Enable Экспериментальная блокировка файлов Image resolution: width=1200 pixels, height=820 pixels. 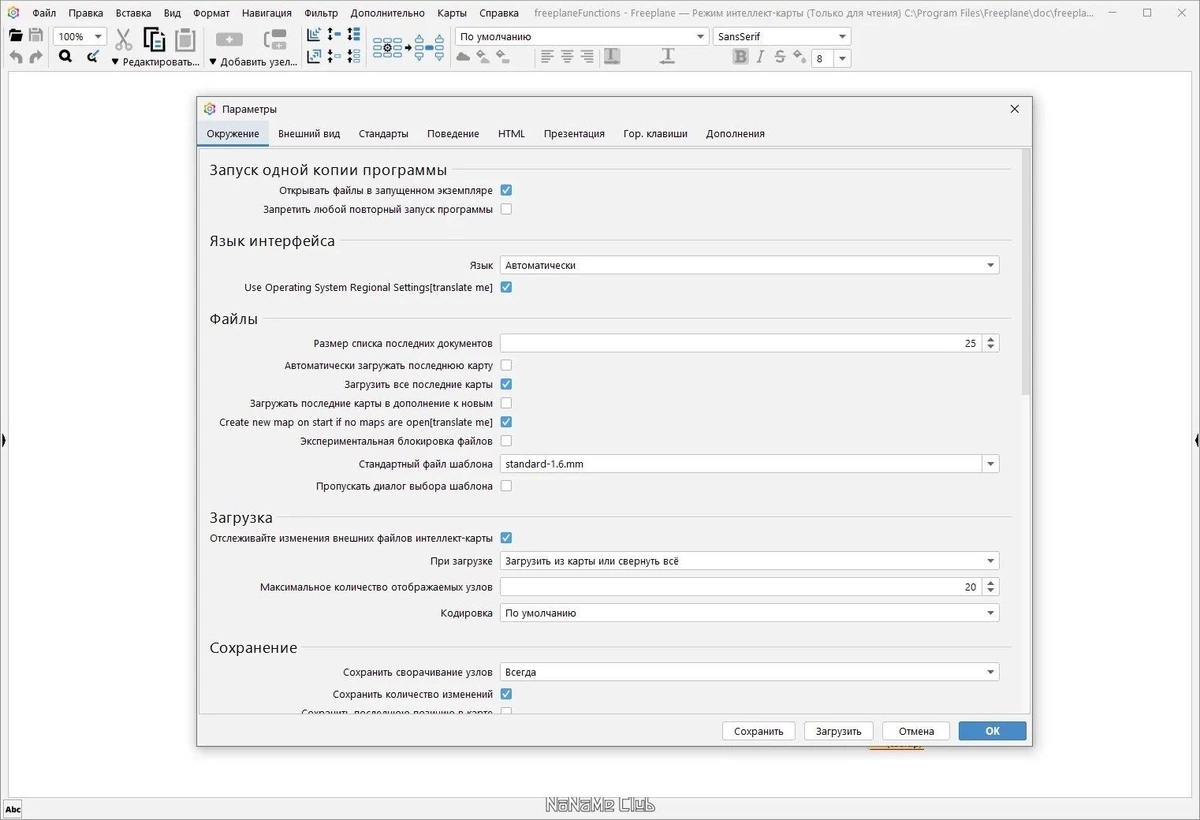[x=506, y=441]
